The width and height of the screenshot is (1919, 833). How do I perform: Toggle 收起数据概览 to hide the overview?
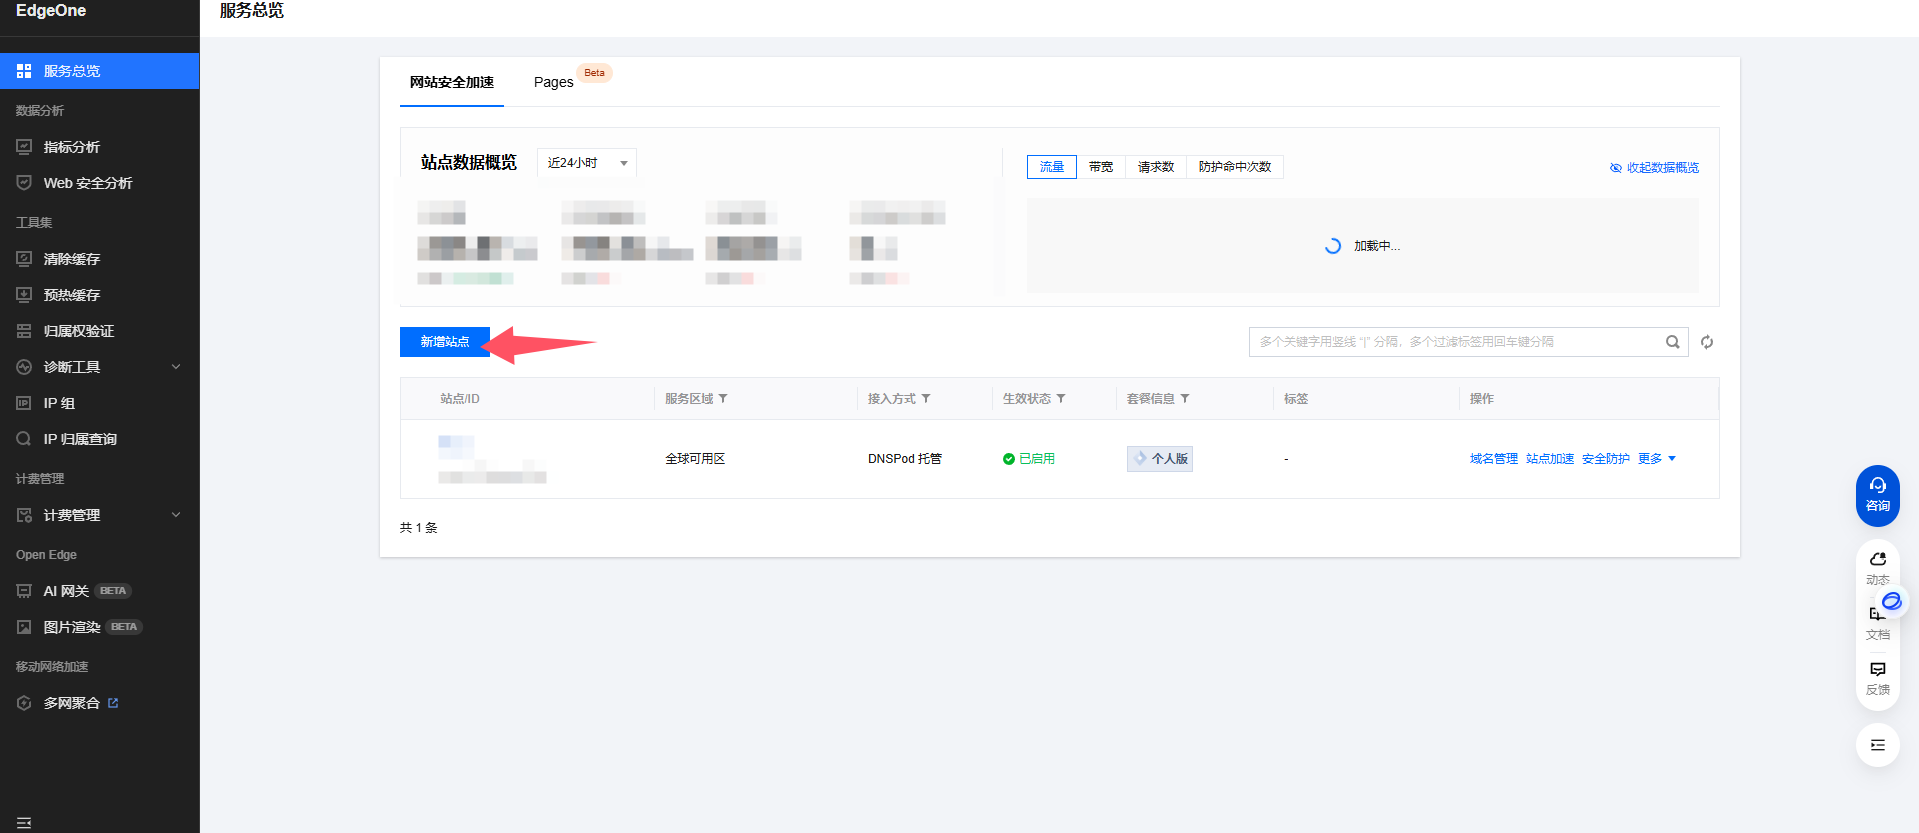tap(1654, 168)
